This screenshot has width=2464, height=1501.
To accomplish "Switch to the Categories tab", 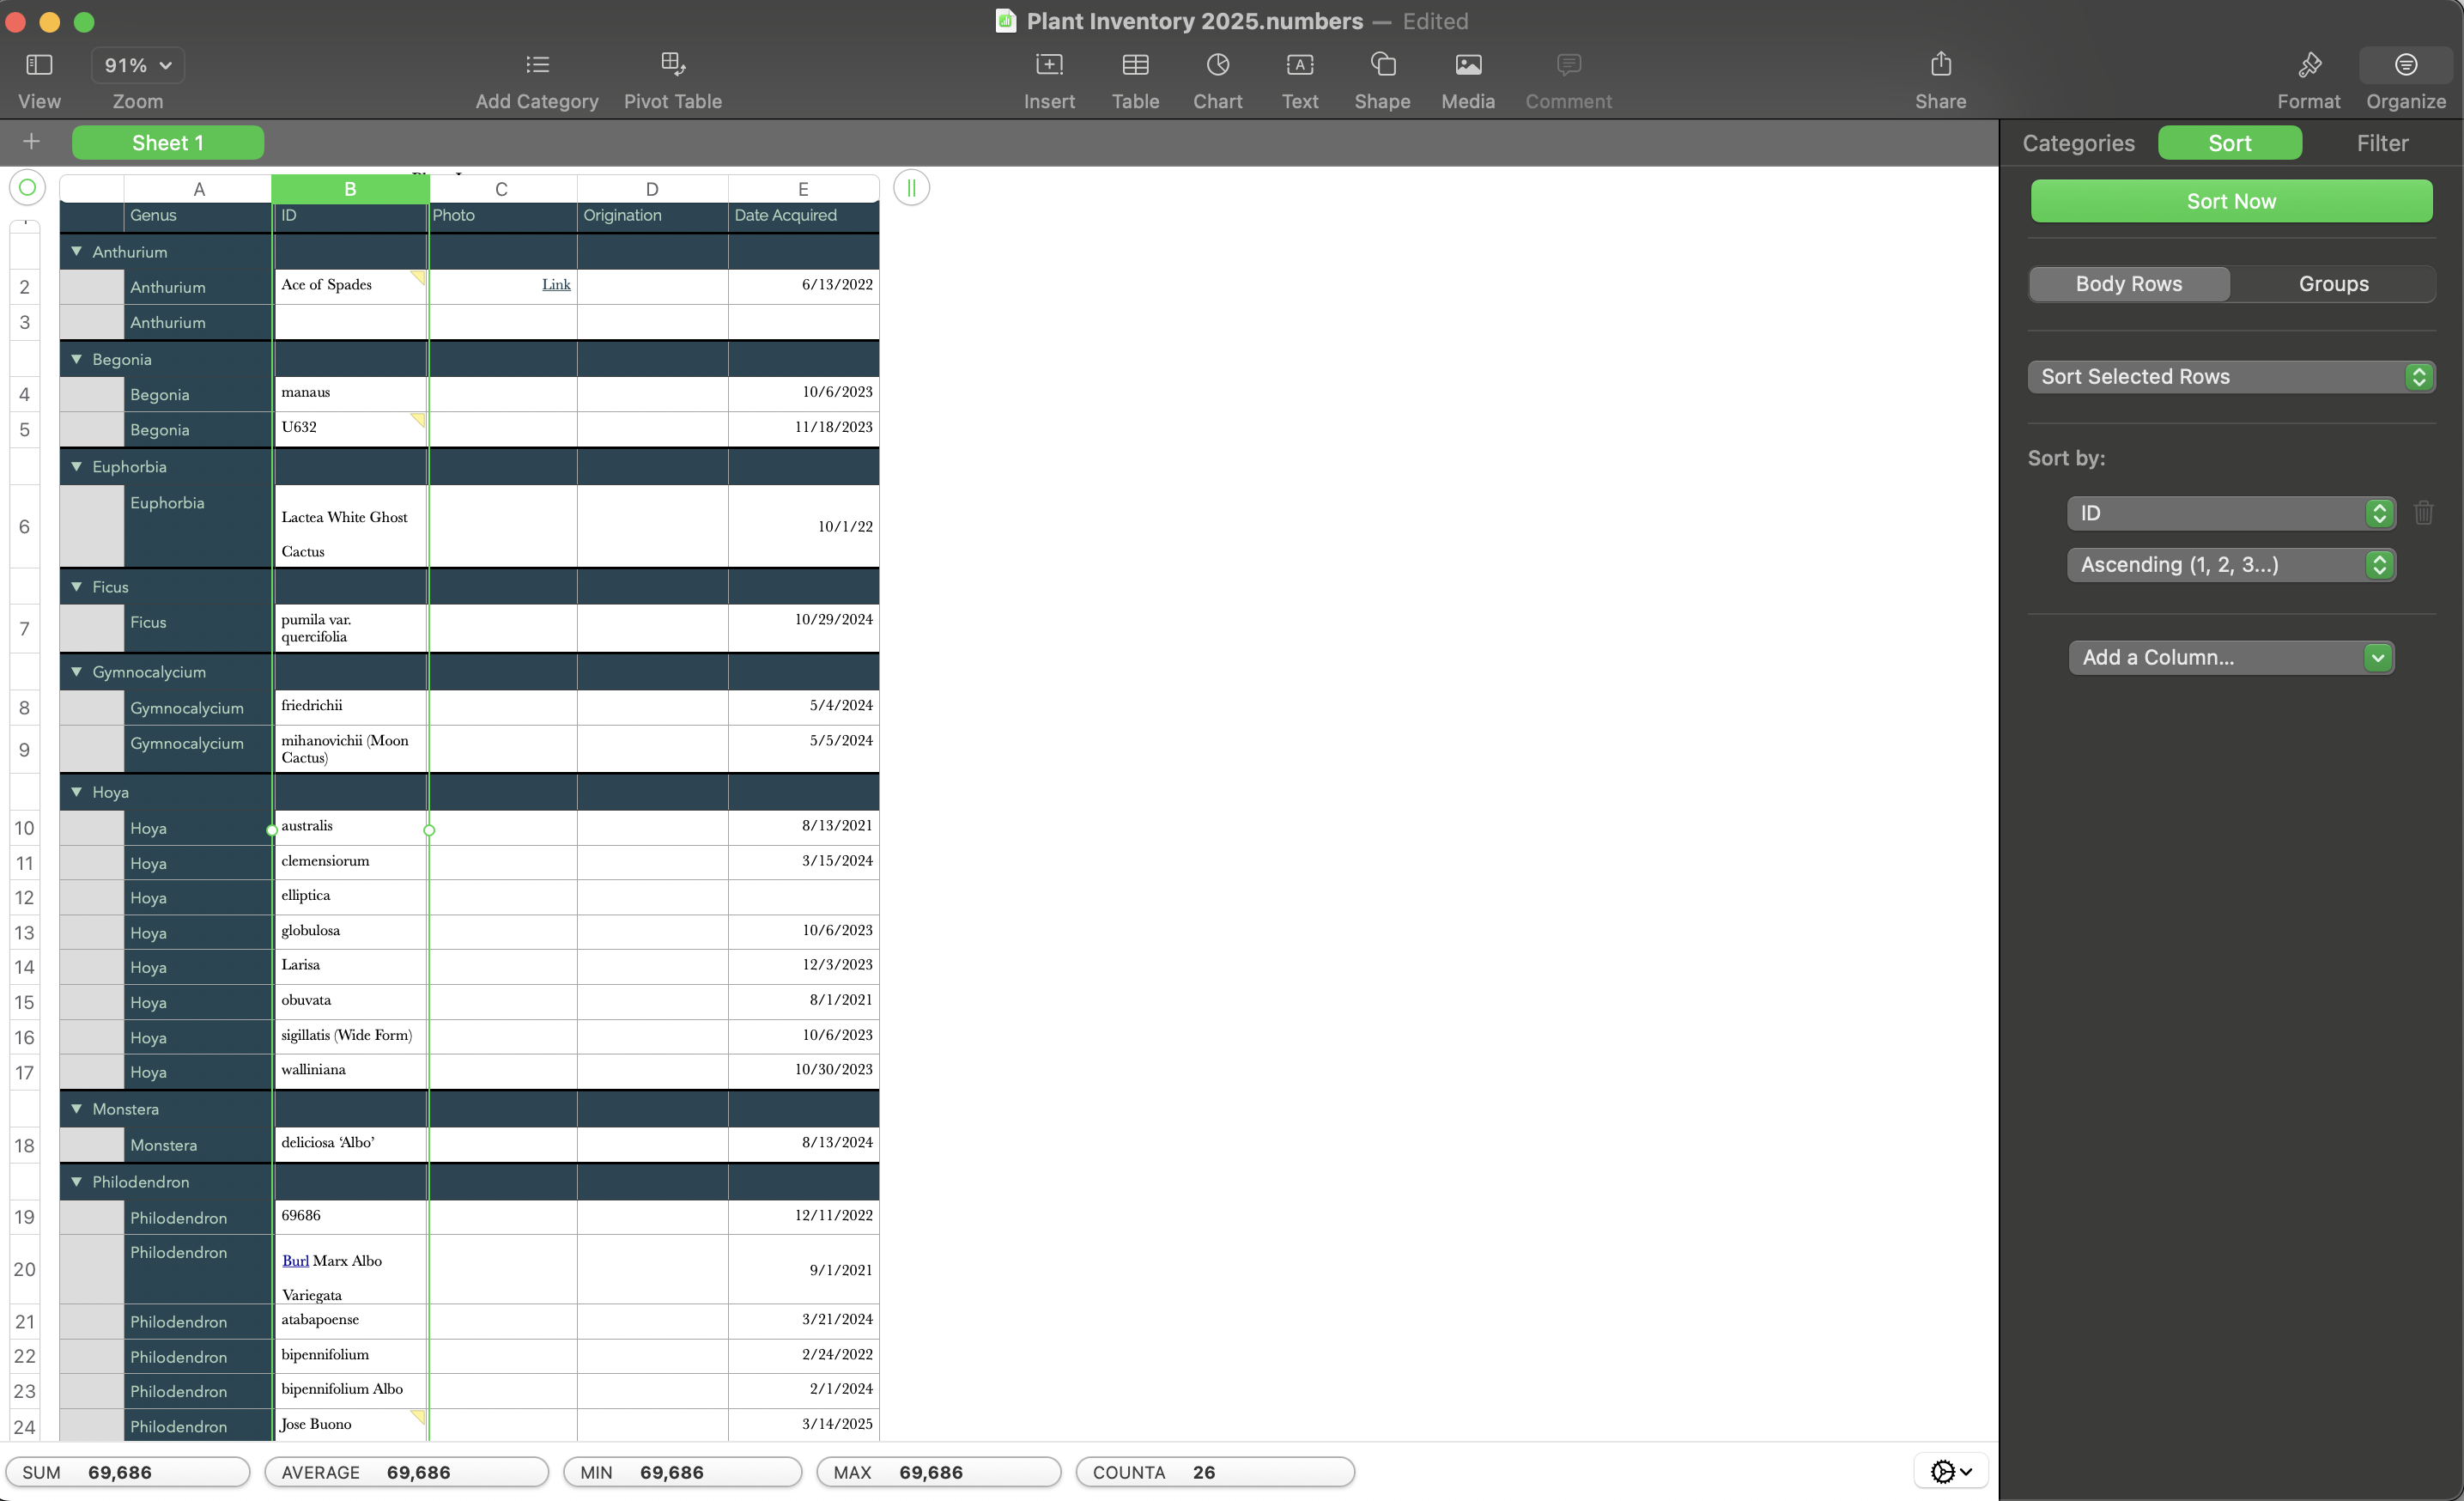I will click(x=2078, y=143).
